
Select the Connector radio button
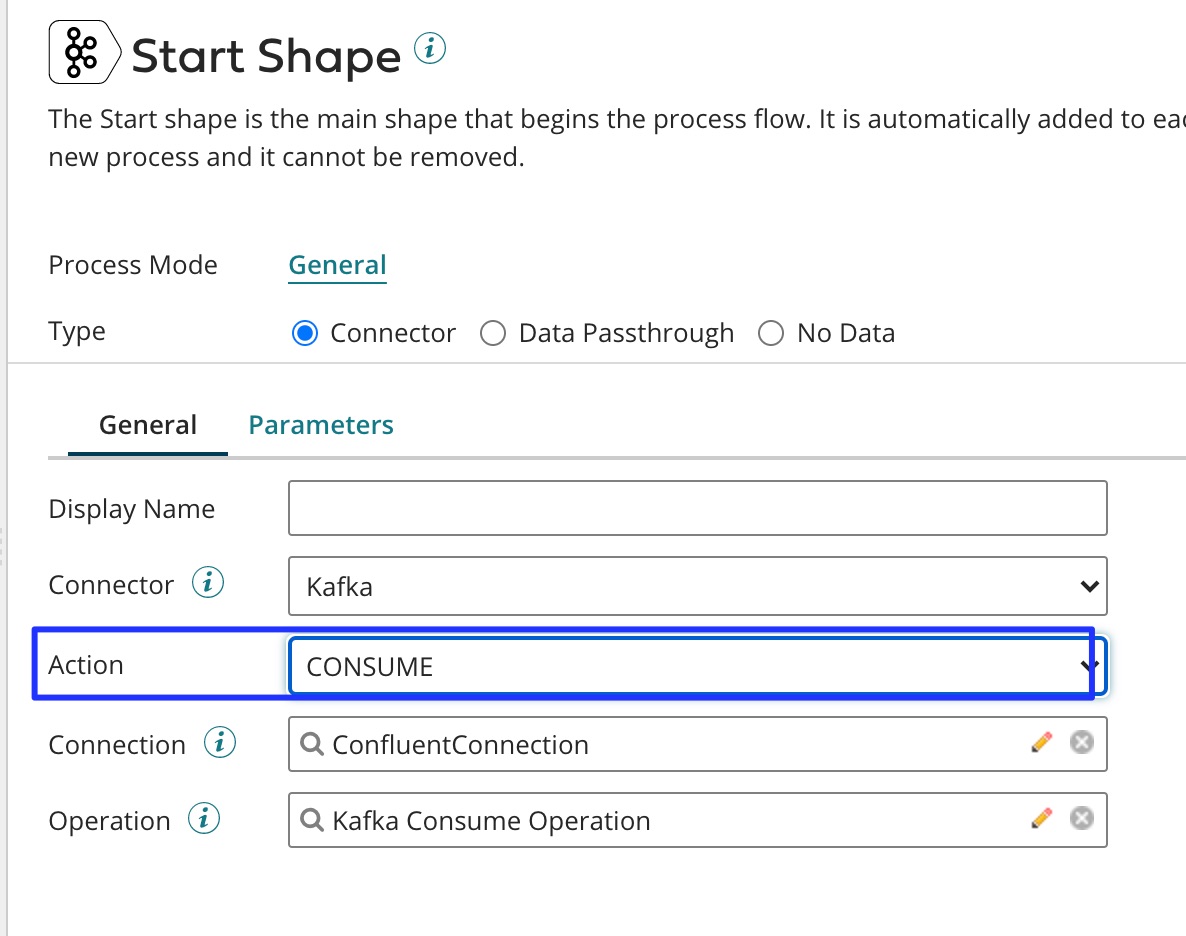coord(304,333)
